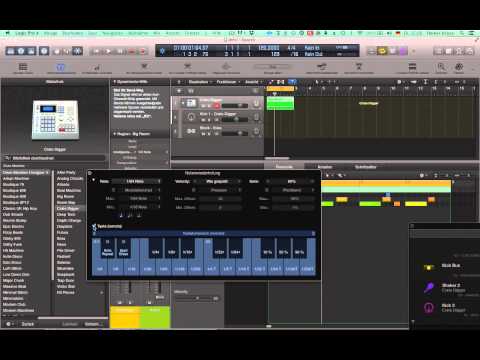Select the After Party patch
This screenshot has height=360, width=480.
pyautogui.click(x=66, y=173)
